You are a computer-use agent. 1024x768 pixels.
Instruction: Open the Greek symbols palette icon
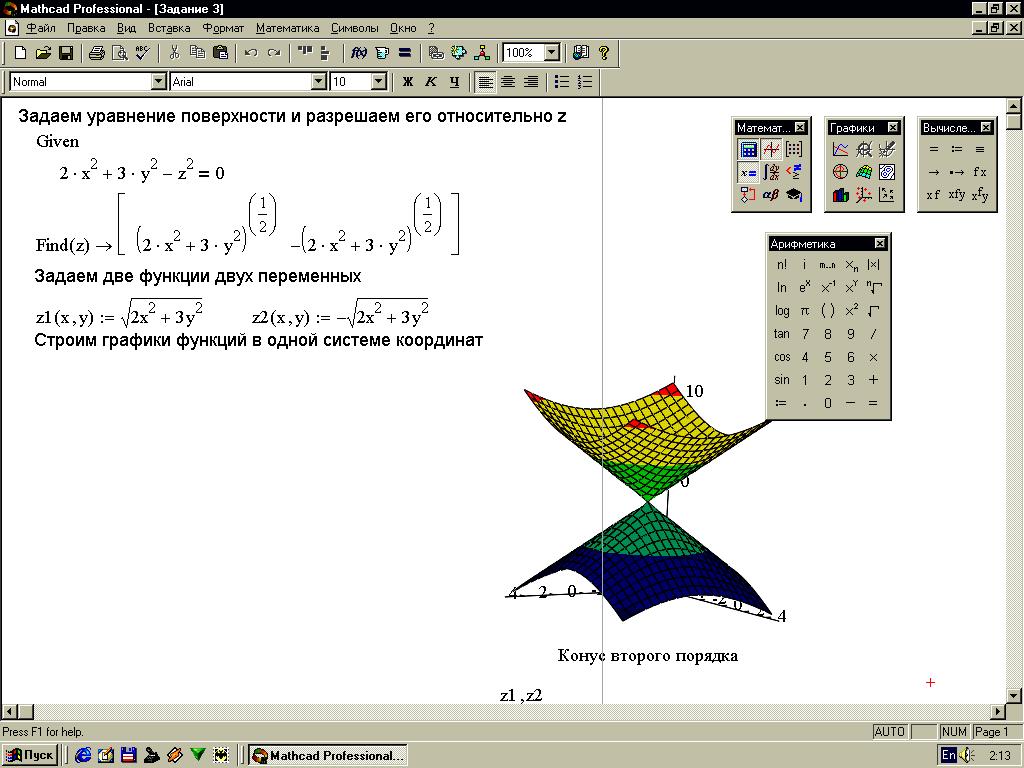(x=771, y=195)
